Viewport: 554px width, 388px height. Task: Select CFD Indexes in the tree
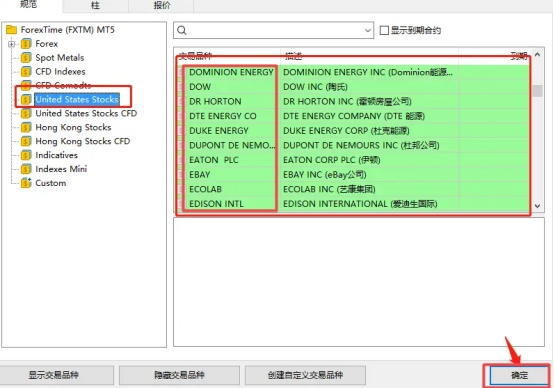(x=60, y=72)
